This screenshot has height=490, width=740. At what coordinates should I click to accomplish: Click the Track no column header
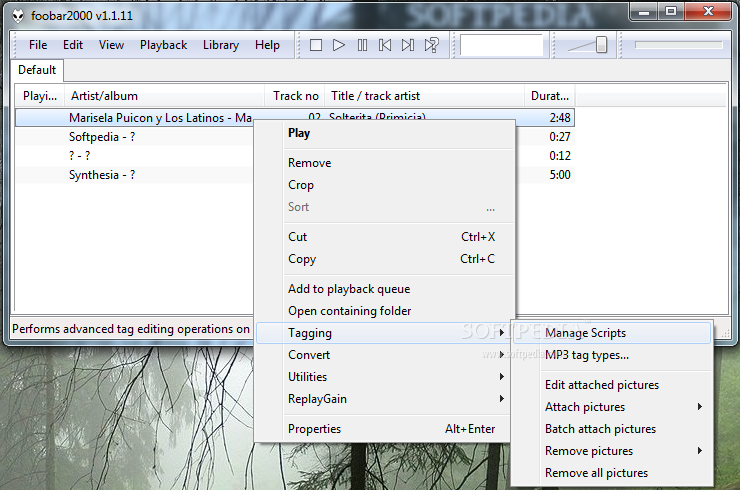pyautogui.click(x=295, y=96)
